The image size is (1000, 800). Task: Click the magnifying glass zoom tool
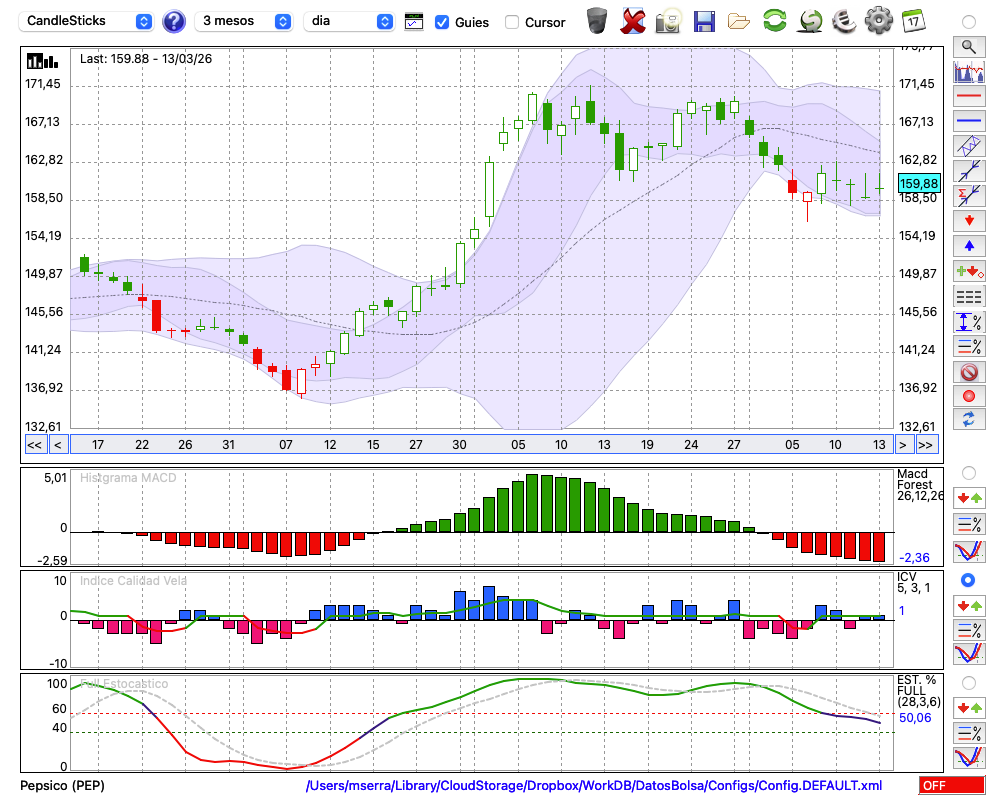pos(968,46)
